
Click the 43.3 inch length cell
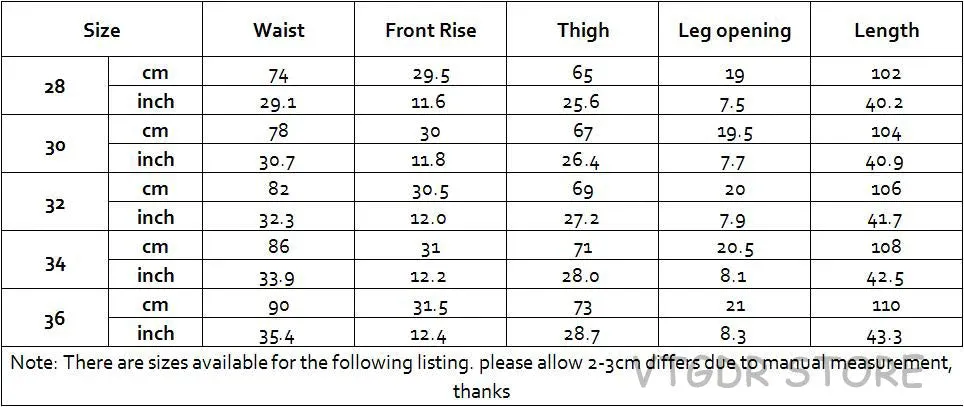point(886,332)
